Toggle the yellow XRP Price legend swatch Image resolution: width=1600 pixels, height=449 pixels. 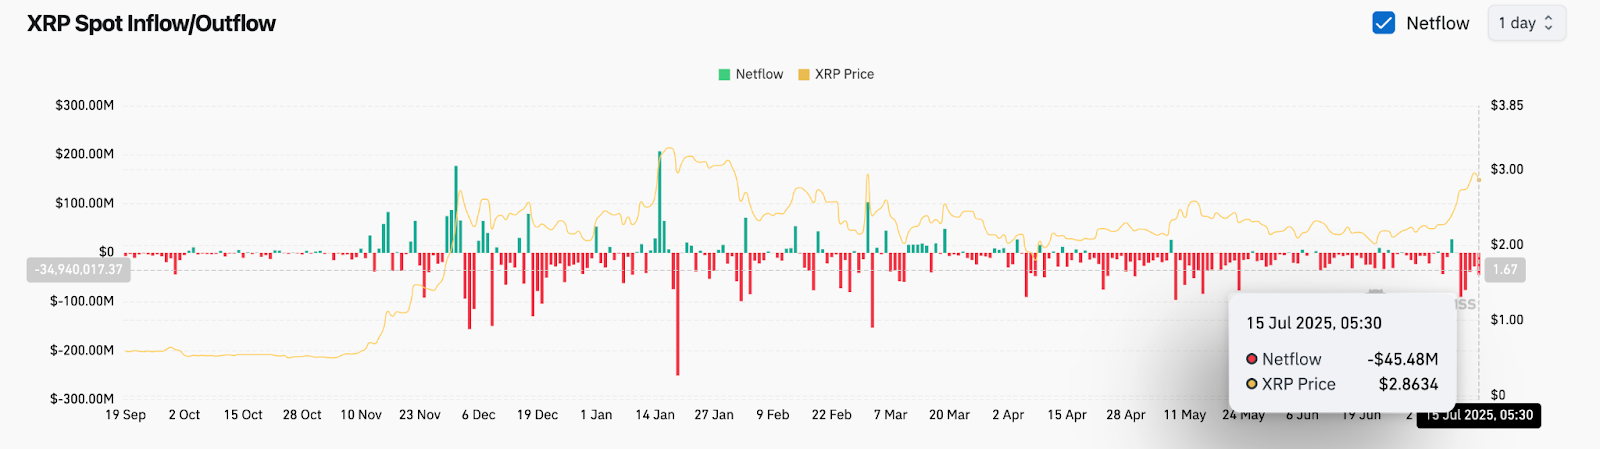[804, 74]
